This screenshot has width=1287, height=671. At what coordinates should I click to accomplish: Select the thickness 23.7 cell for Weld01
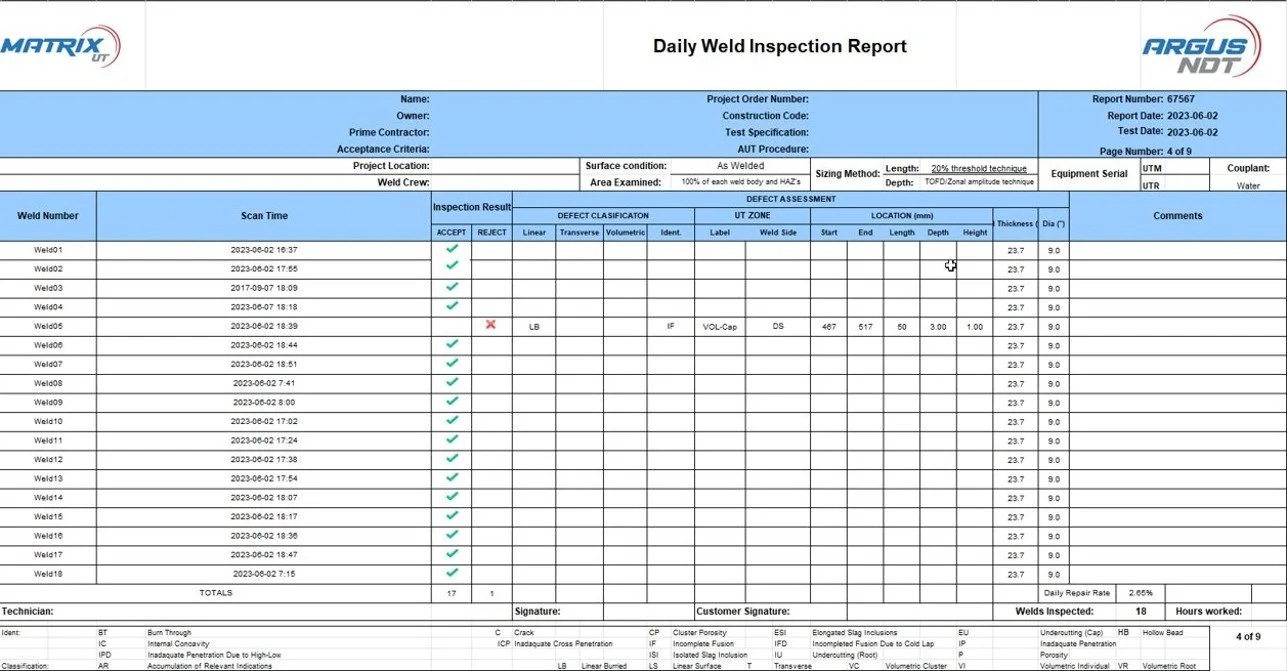point(1015,250)
